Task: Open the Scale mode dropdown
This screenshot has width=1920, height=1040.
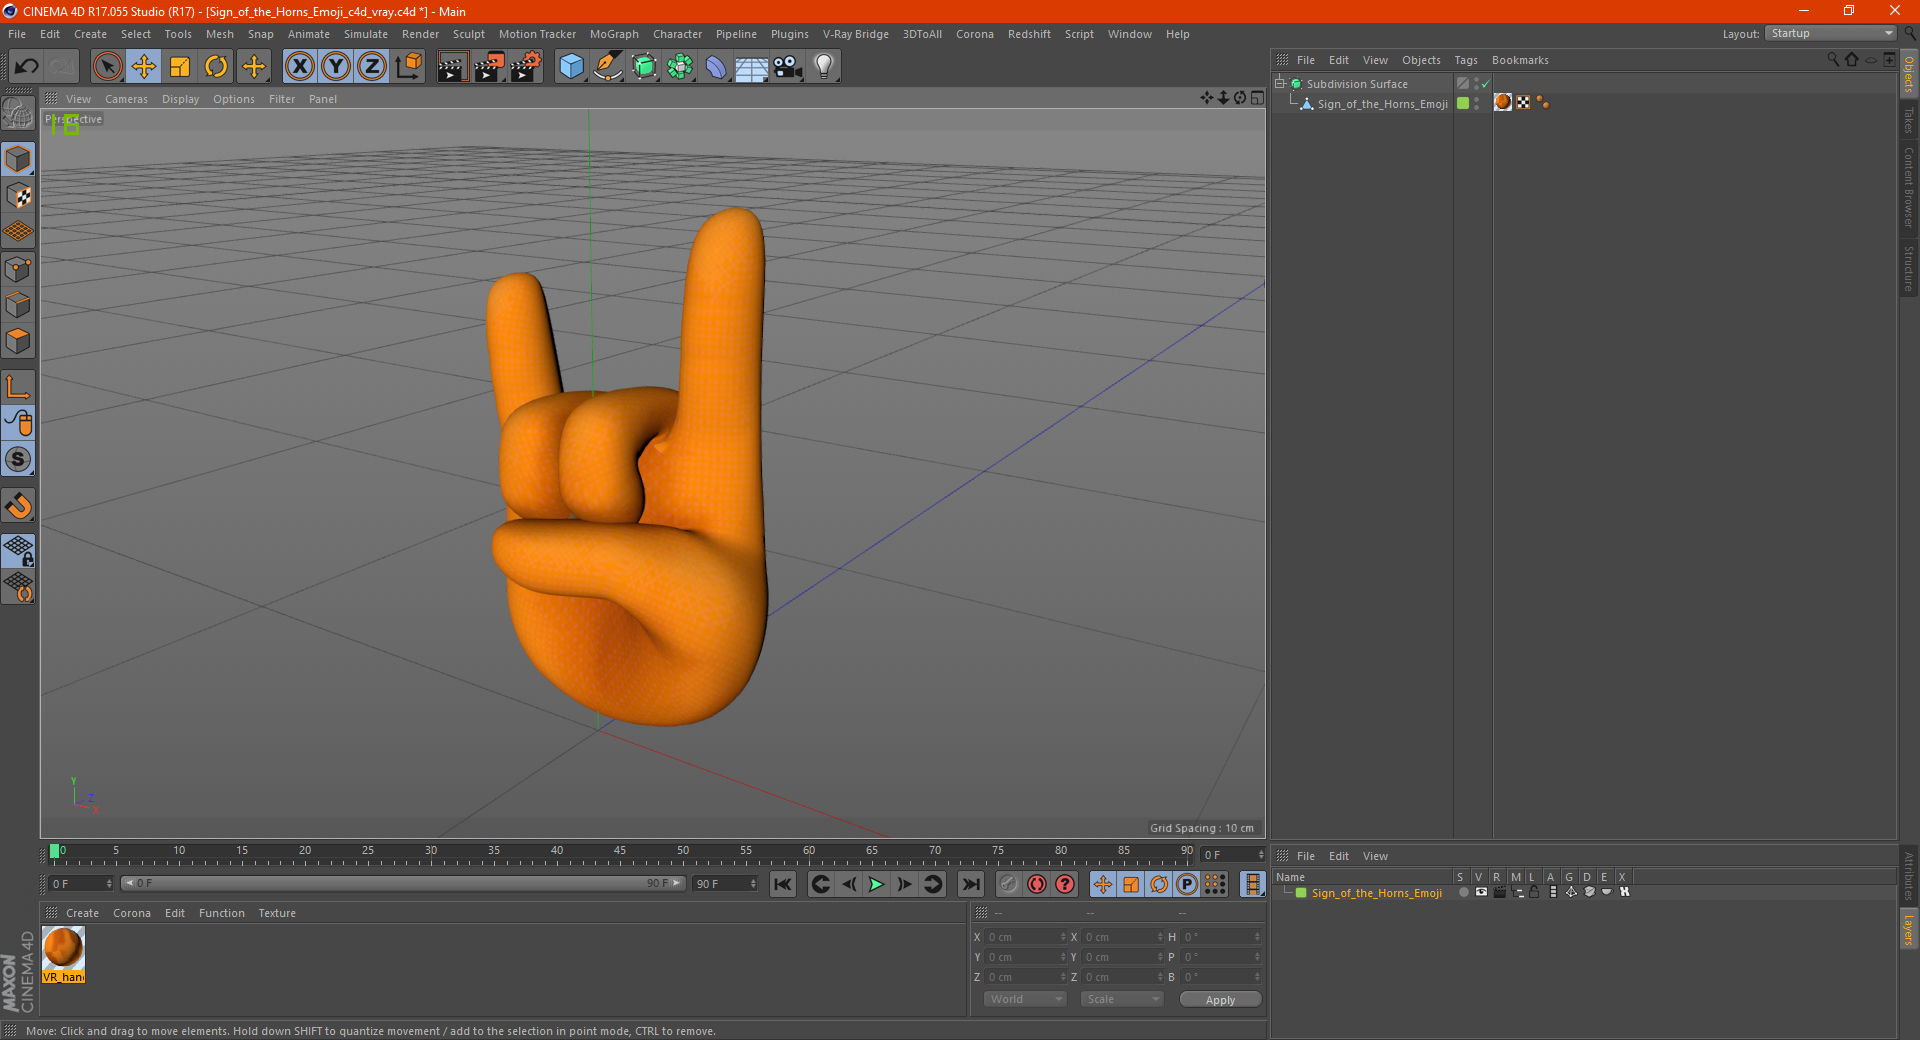Action: coord(1122,999)
